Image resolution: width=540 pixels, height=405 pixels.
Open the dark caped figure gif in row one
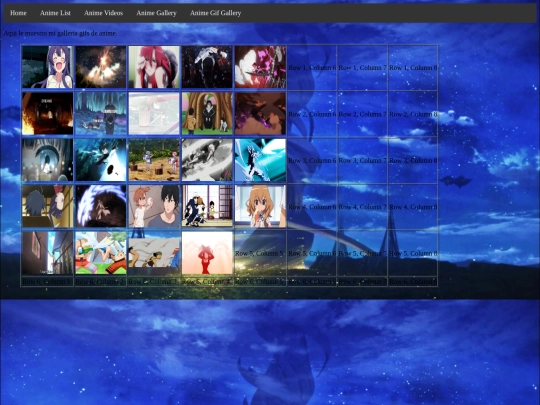click(x=207, y=67)
